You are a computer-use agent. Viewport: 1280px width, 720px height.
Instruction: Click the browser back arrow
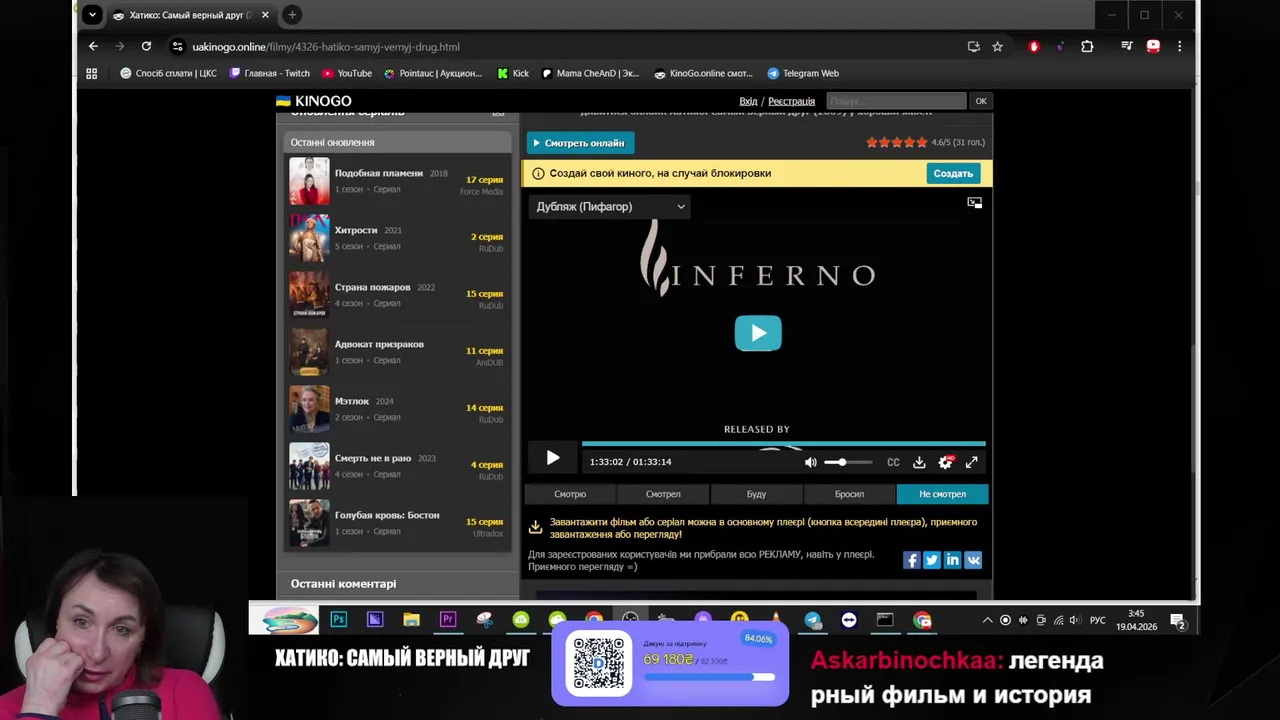(x=93, y=46)
